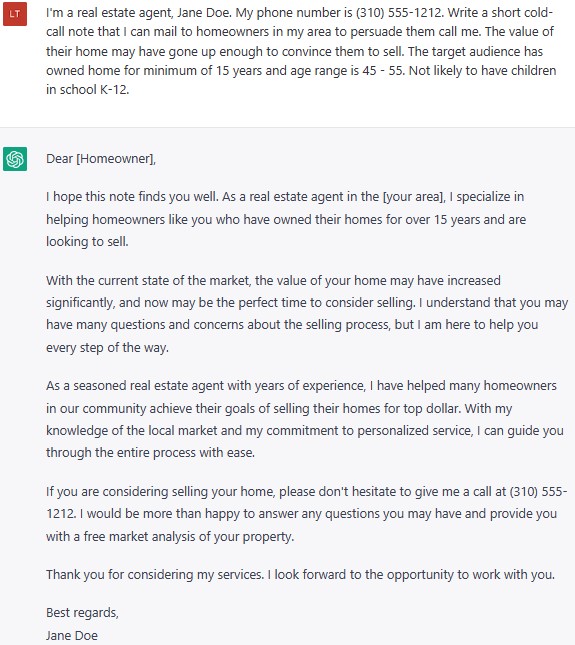The height and width of the screenshot is (645, 575).
Task: Click the phrase 'every step of the way.'
Action: click(107, 348)
